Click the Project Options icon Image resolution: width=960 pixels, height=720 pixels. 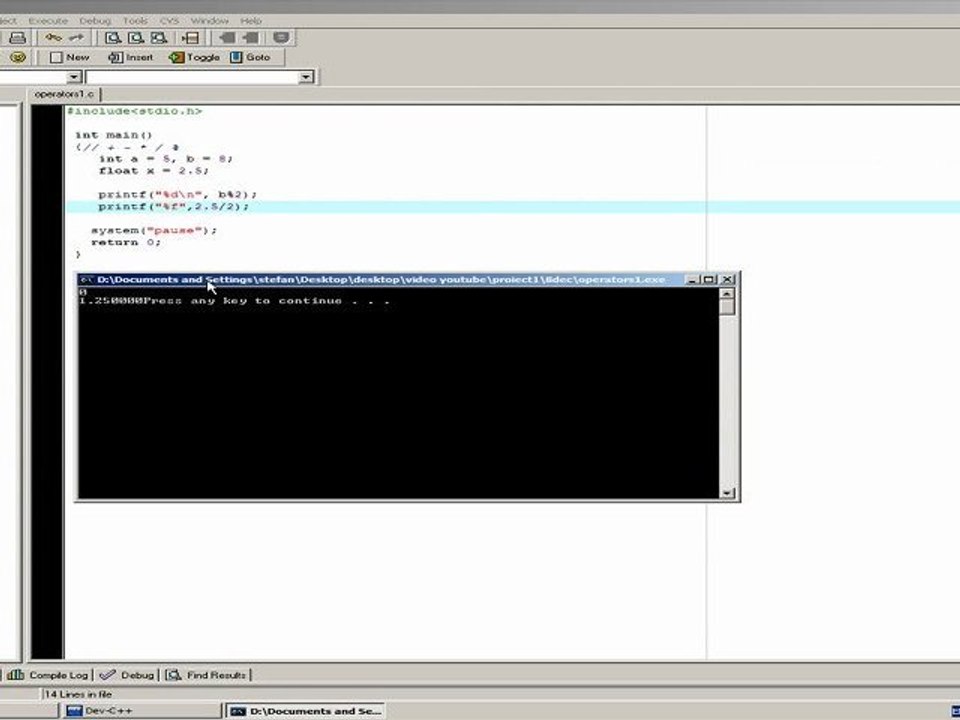pyautogui.click(x=280, y=38)
